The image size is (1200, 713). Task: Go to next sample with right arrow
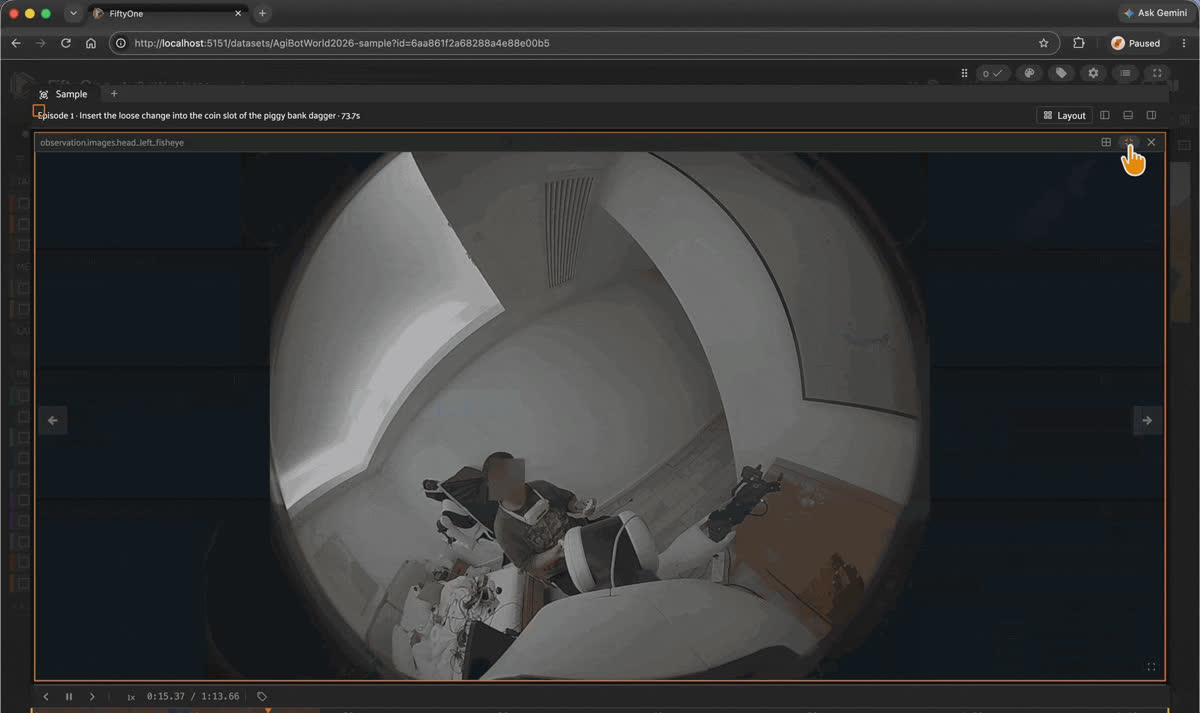click(1147, 421)
